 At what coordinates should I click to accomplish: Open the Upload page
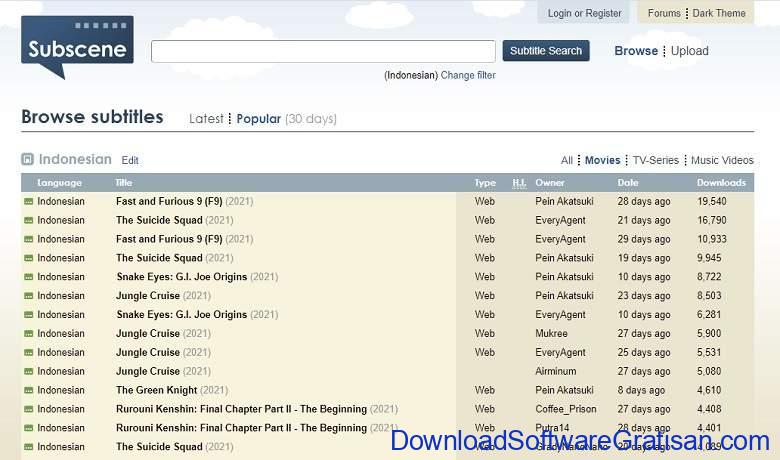point(689,51)
